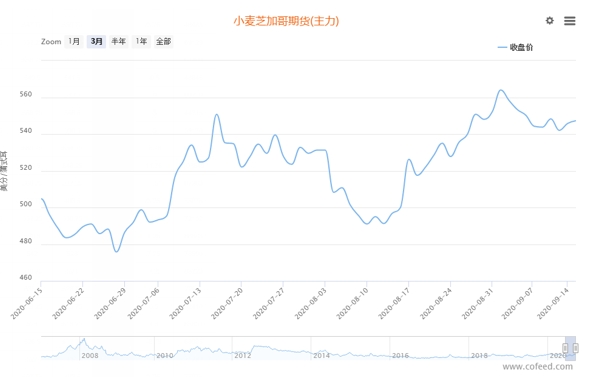
Task: Click the y-axis value 500
Action: click(26, 204)
